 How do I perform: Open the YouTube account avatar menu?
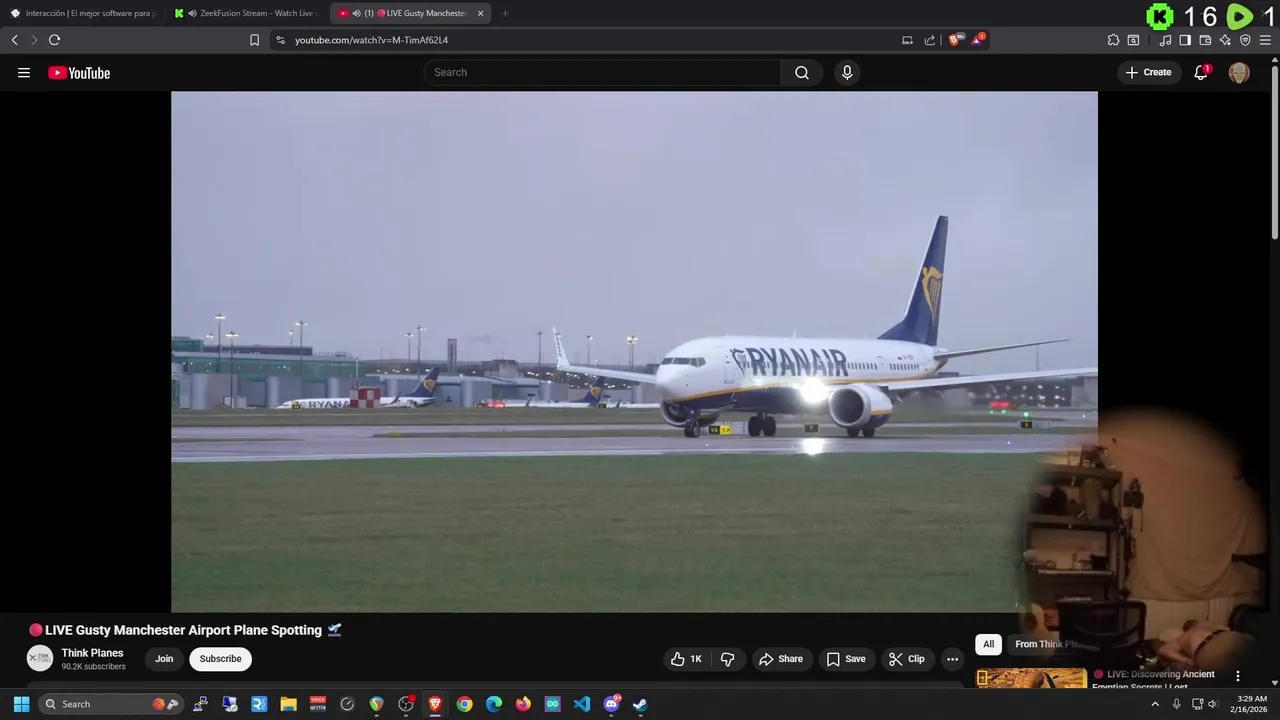click(1239, 72)
